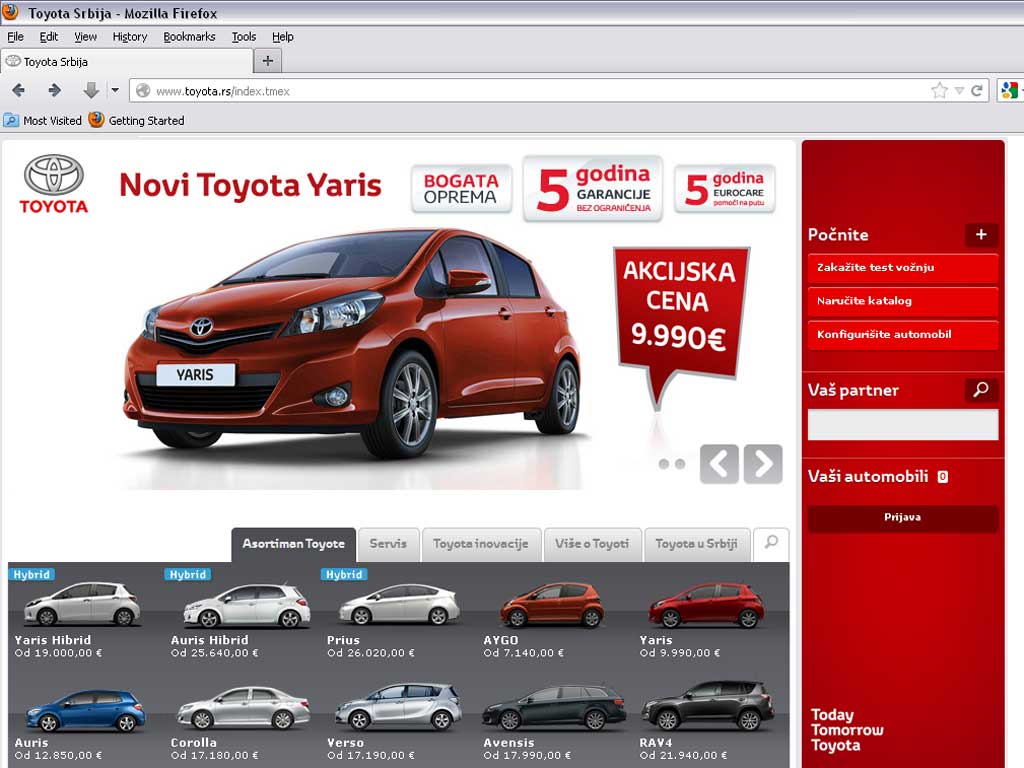Select the first carousel dot indicator
This screenshot has width=1024, height=768.
(664, 464)
